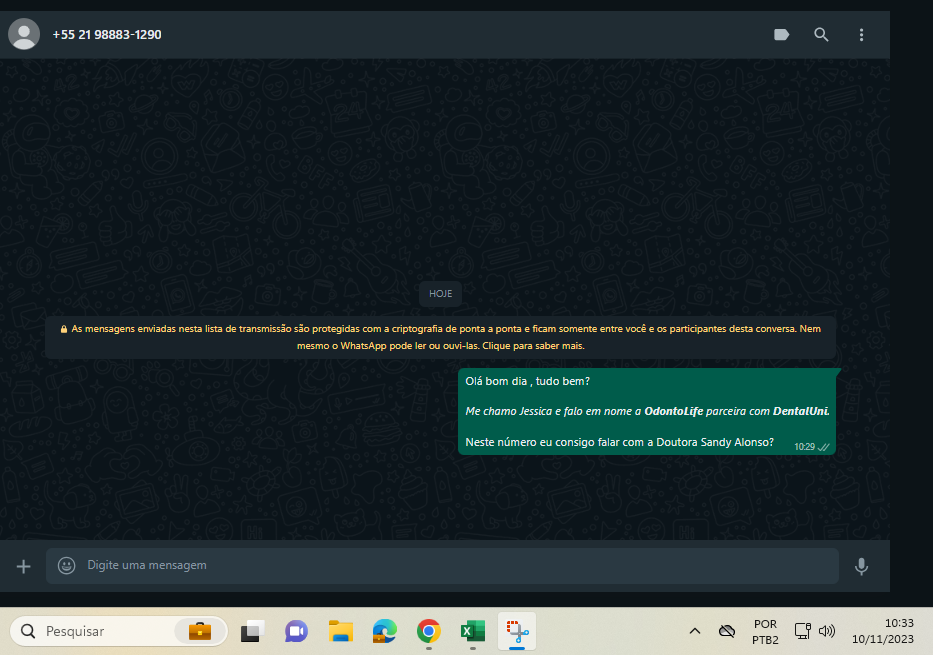
Task: Open the three-dot chat menu
Action: point(861,35)
